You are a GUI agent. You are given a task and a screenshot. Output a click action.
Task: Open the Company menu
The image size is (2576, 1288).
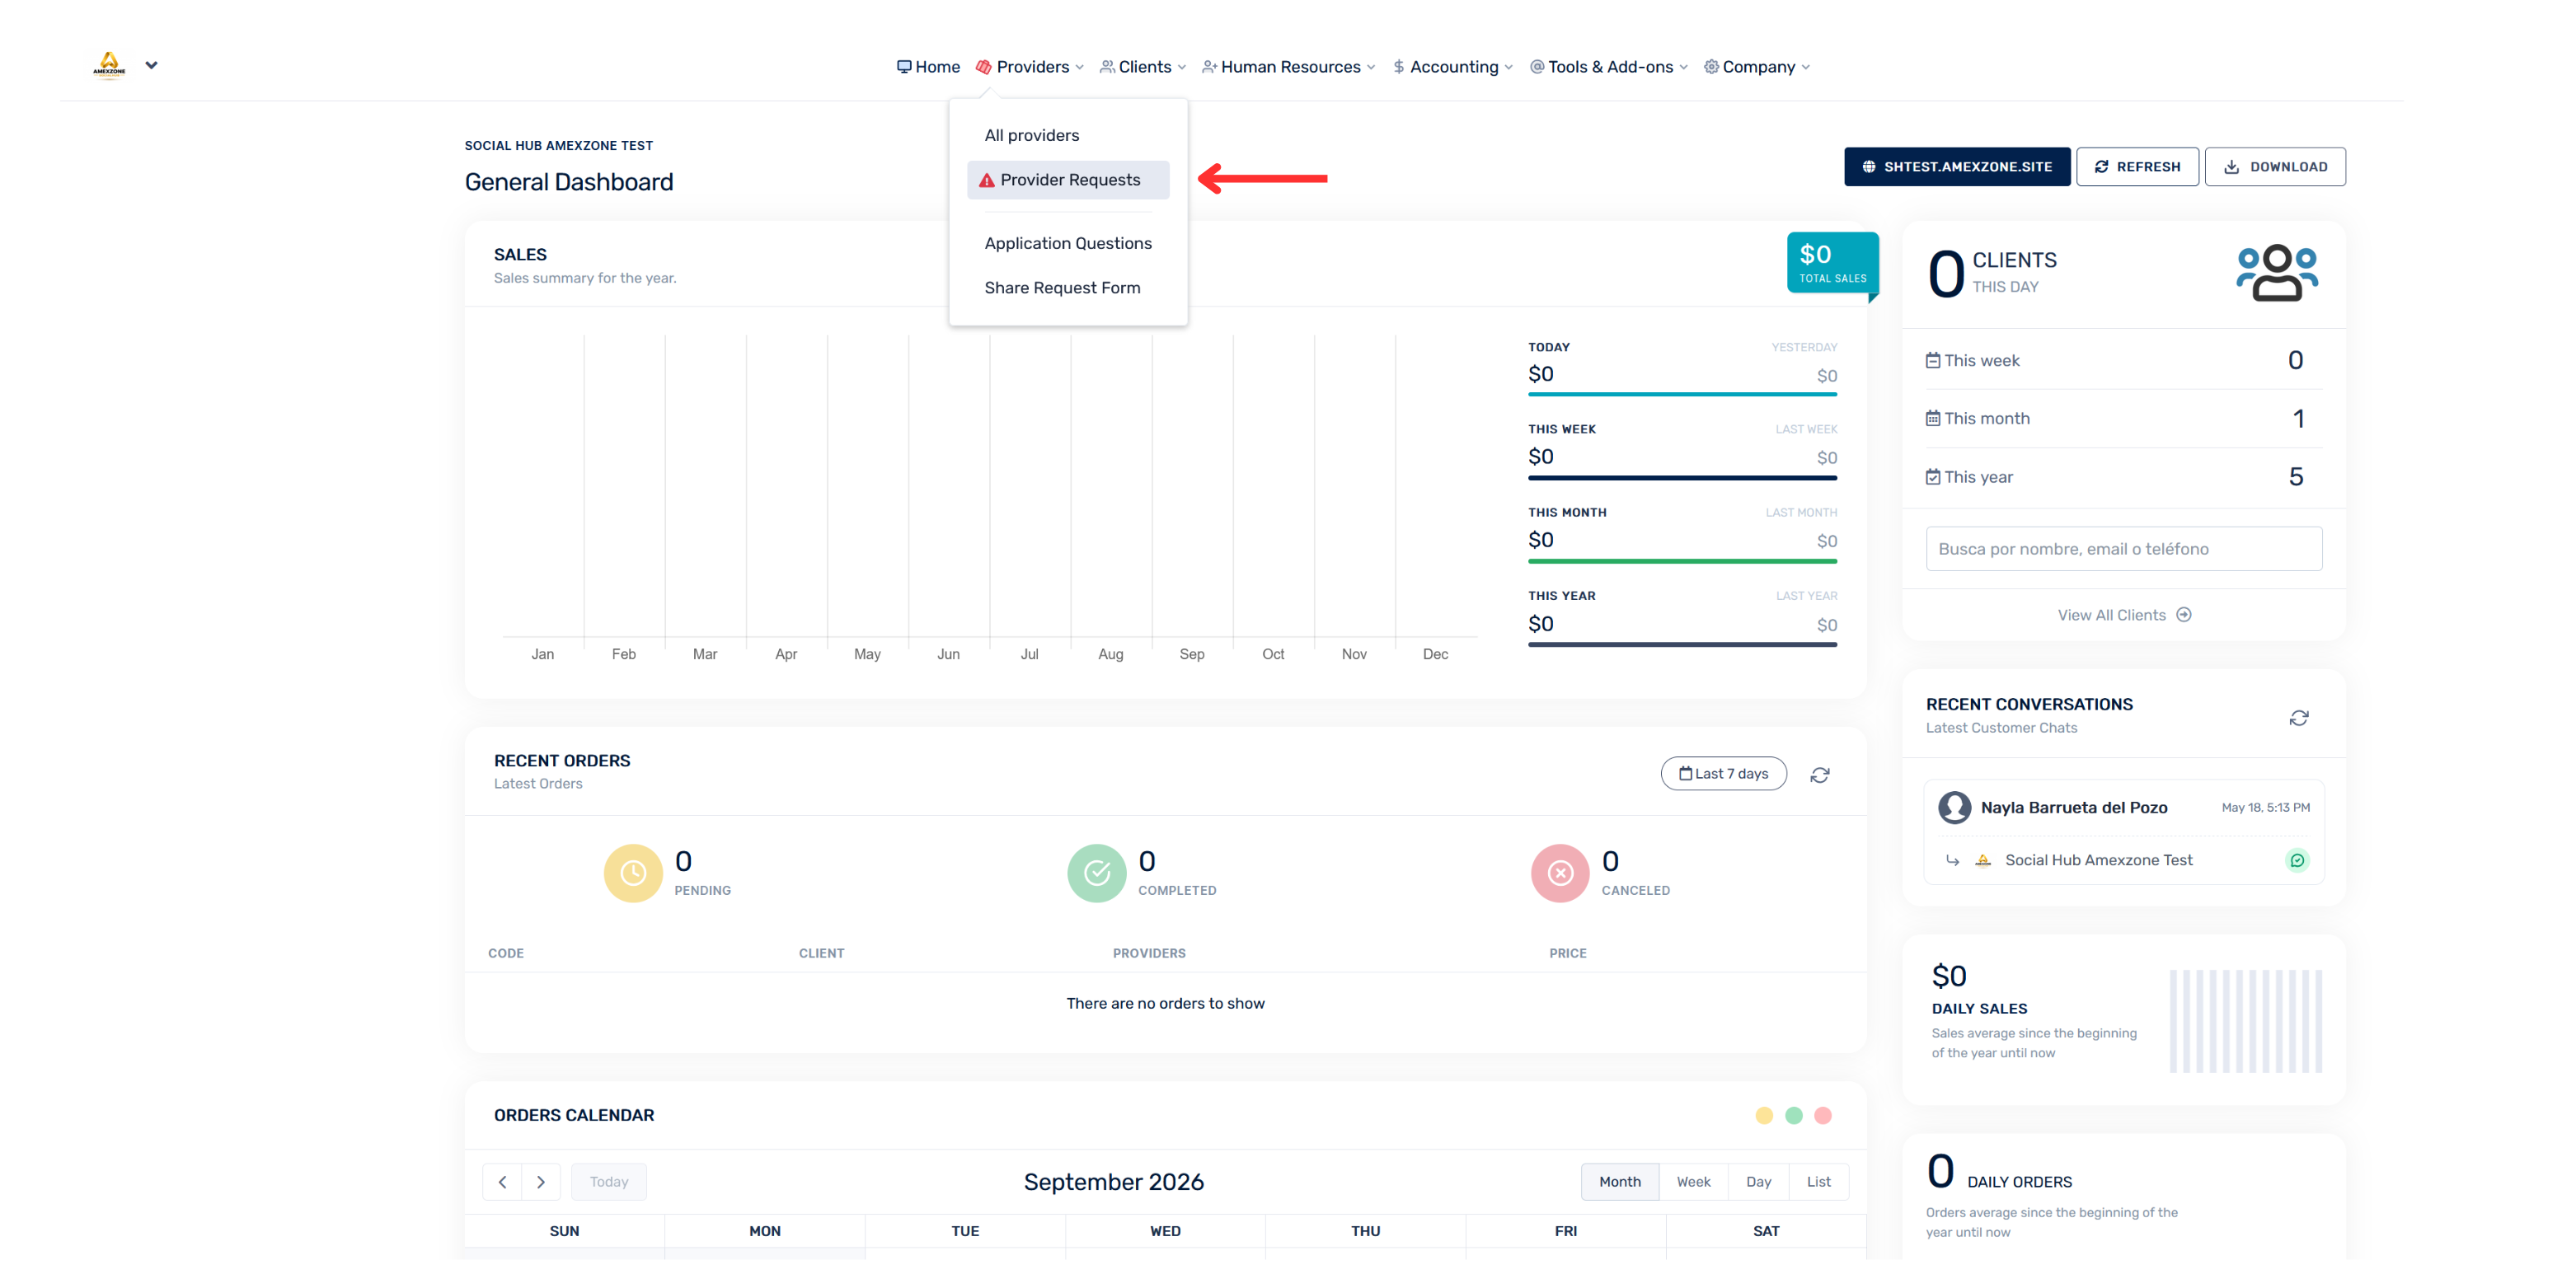pyautogui.click(x=1756, y=67)
